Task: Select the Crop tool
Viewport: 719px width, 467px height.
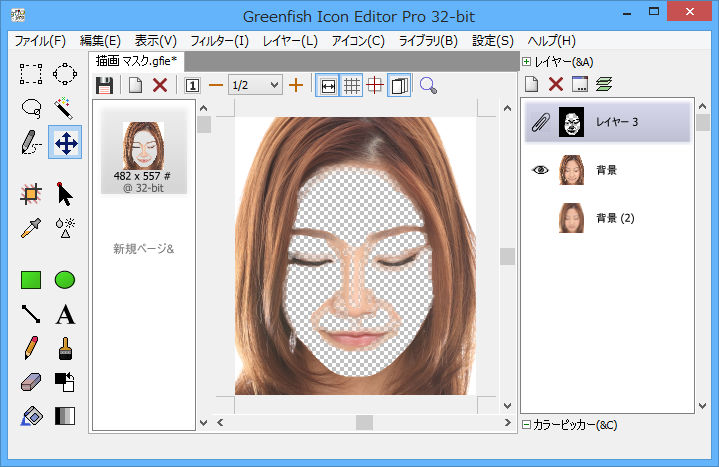Action: click(x=31, y=193)
